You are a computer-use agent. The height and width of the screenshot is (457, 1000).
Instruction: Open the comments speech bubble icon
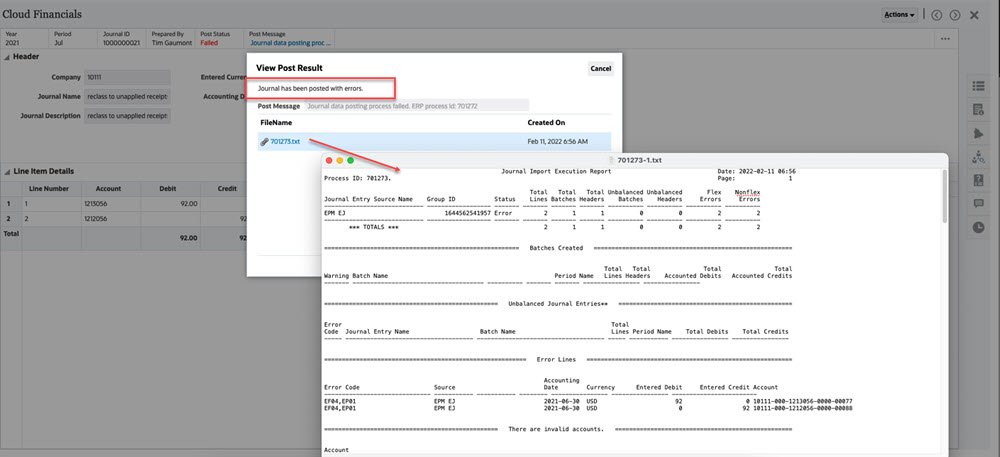tap(978, 203)
